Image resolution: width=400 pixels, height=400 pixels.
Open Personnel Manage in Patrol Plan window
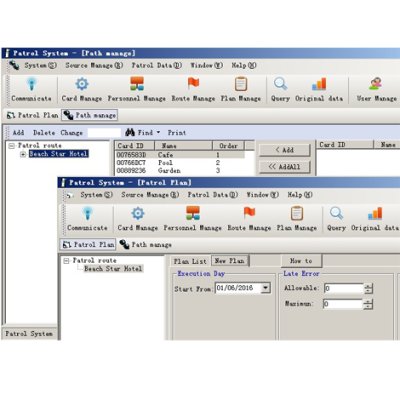pyautogui.click(x=193, y=218)
